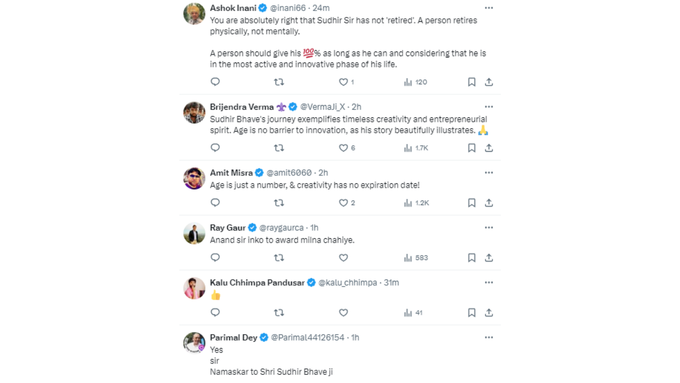Bookmark Ray Gaur's tweet
The width and height of the screenshot is (680, 383).
coord(471,258)
